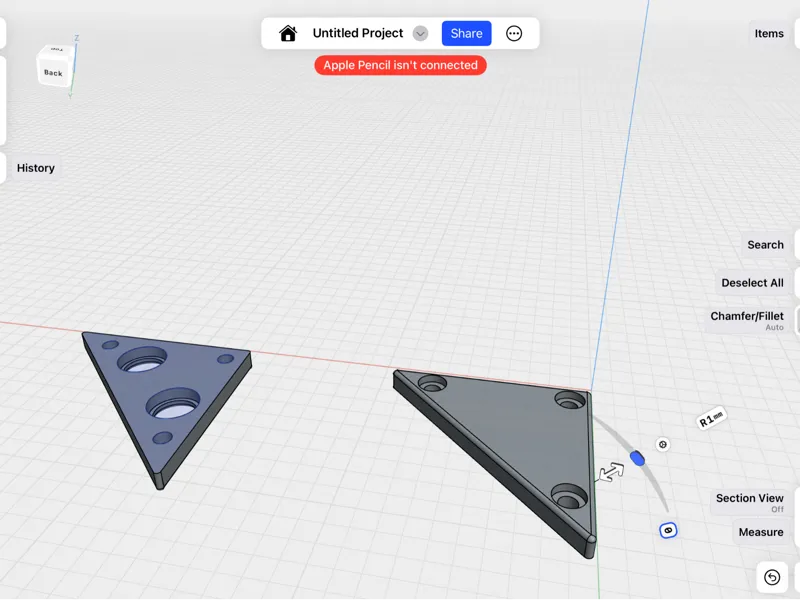Toggle Chamfer/Fillet Auto mode
Image resolution: width=800 pixels, height=600 pixels.
746,320
